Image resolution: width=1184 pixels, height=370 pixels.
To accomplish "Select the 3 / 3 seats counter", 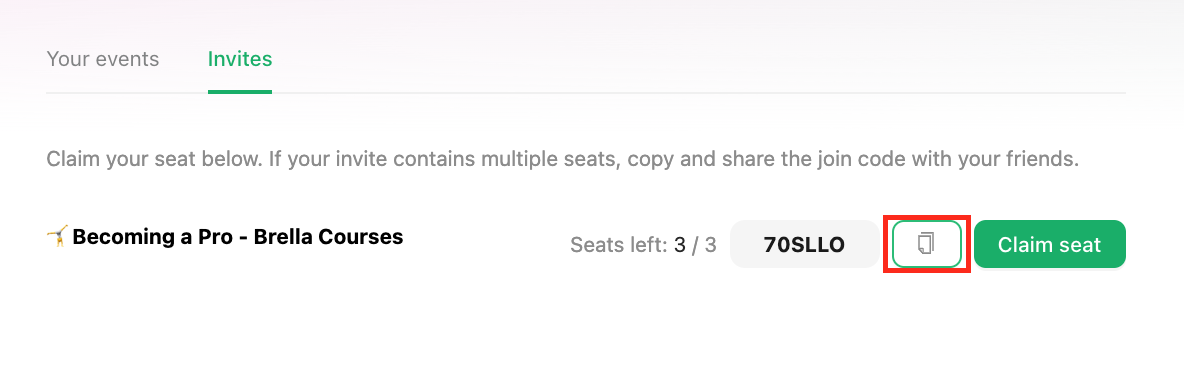I will pyautogui.click(x=695, y=245).
